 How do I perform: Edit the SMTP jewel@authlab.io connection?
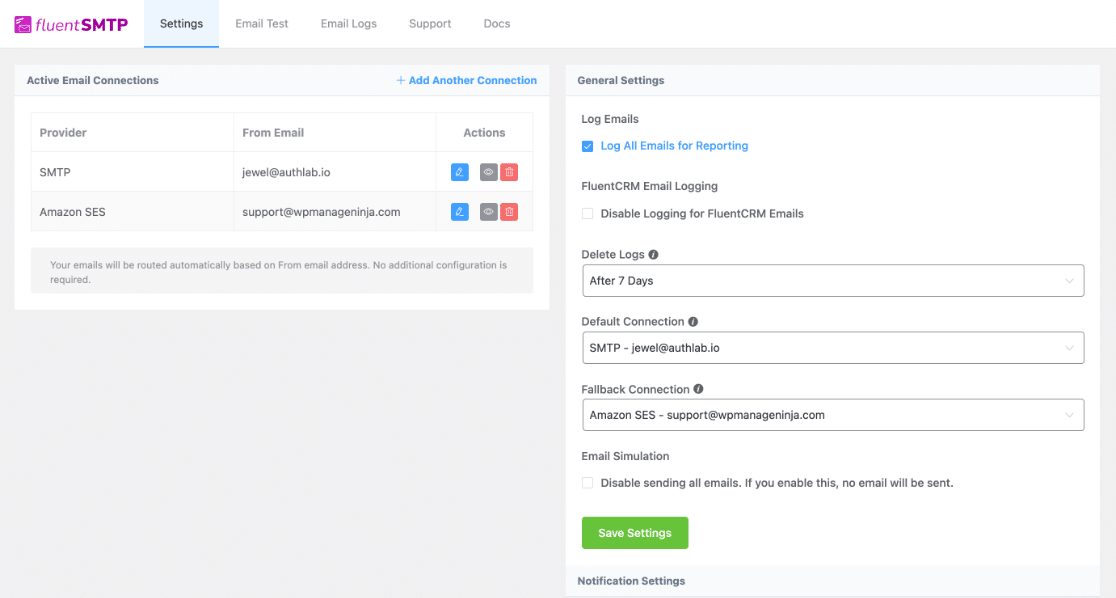[x=460, y=172]
